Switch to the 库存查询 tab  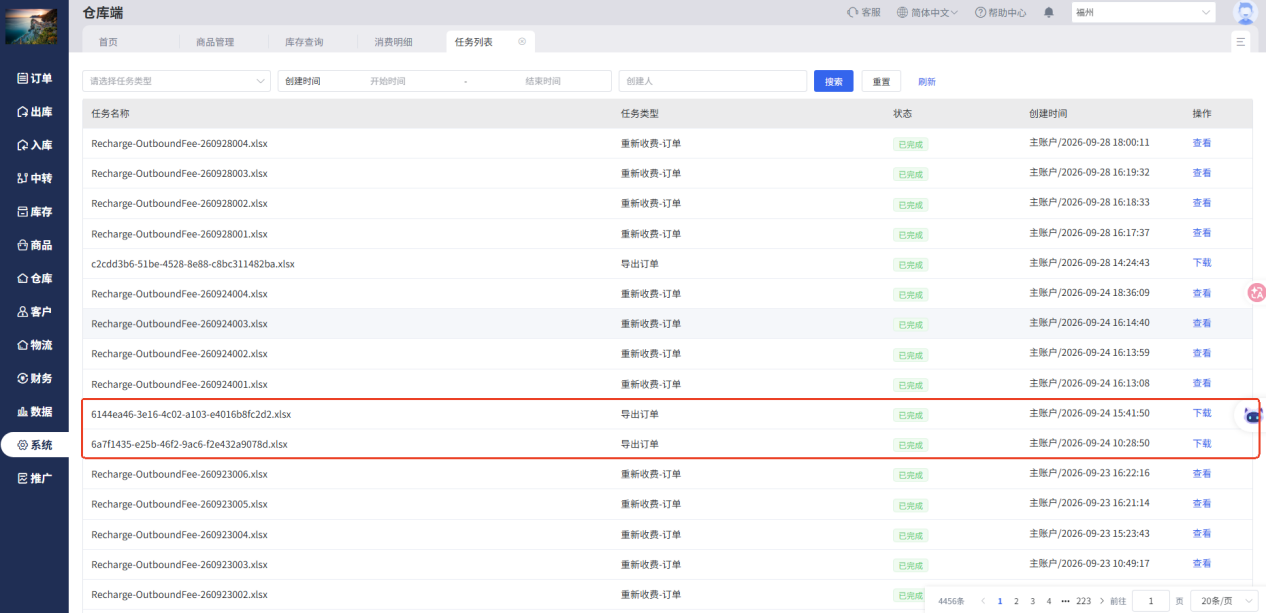pyautogui.click(x=304, y=42)
